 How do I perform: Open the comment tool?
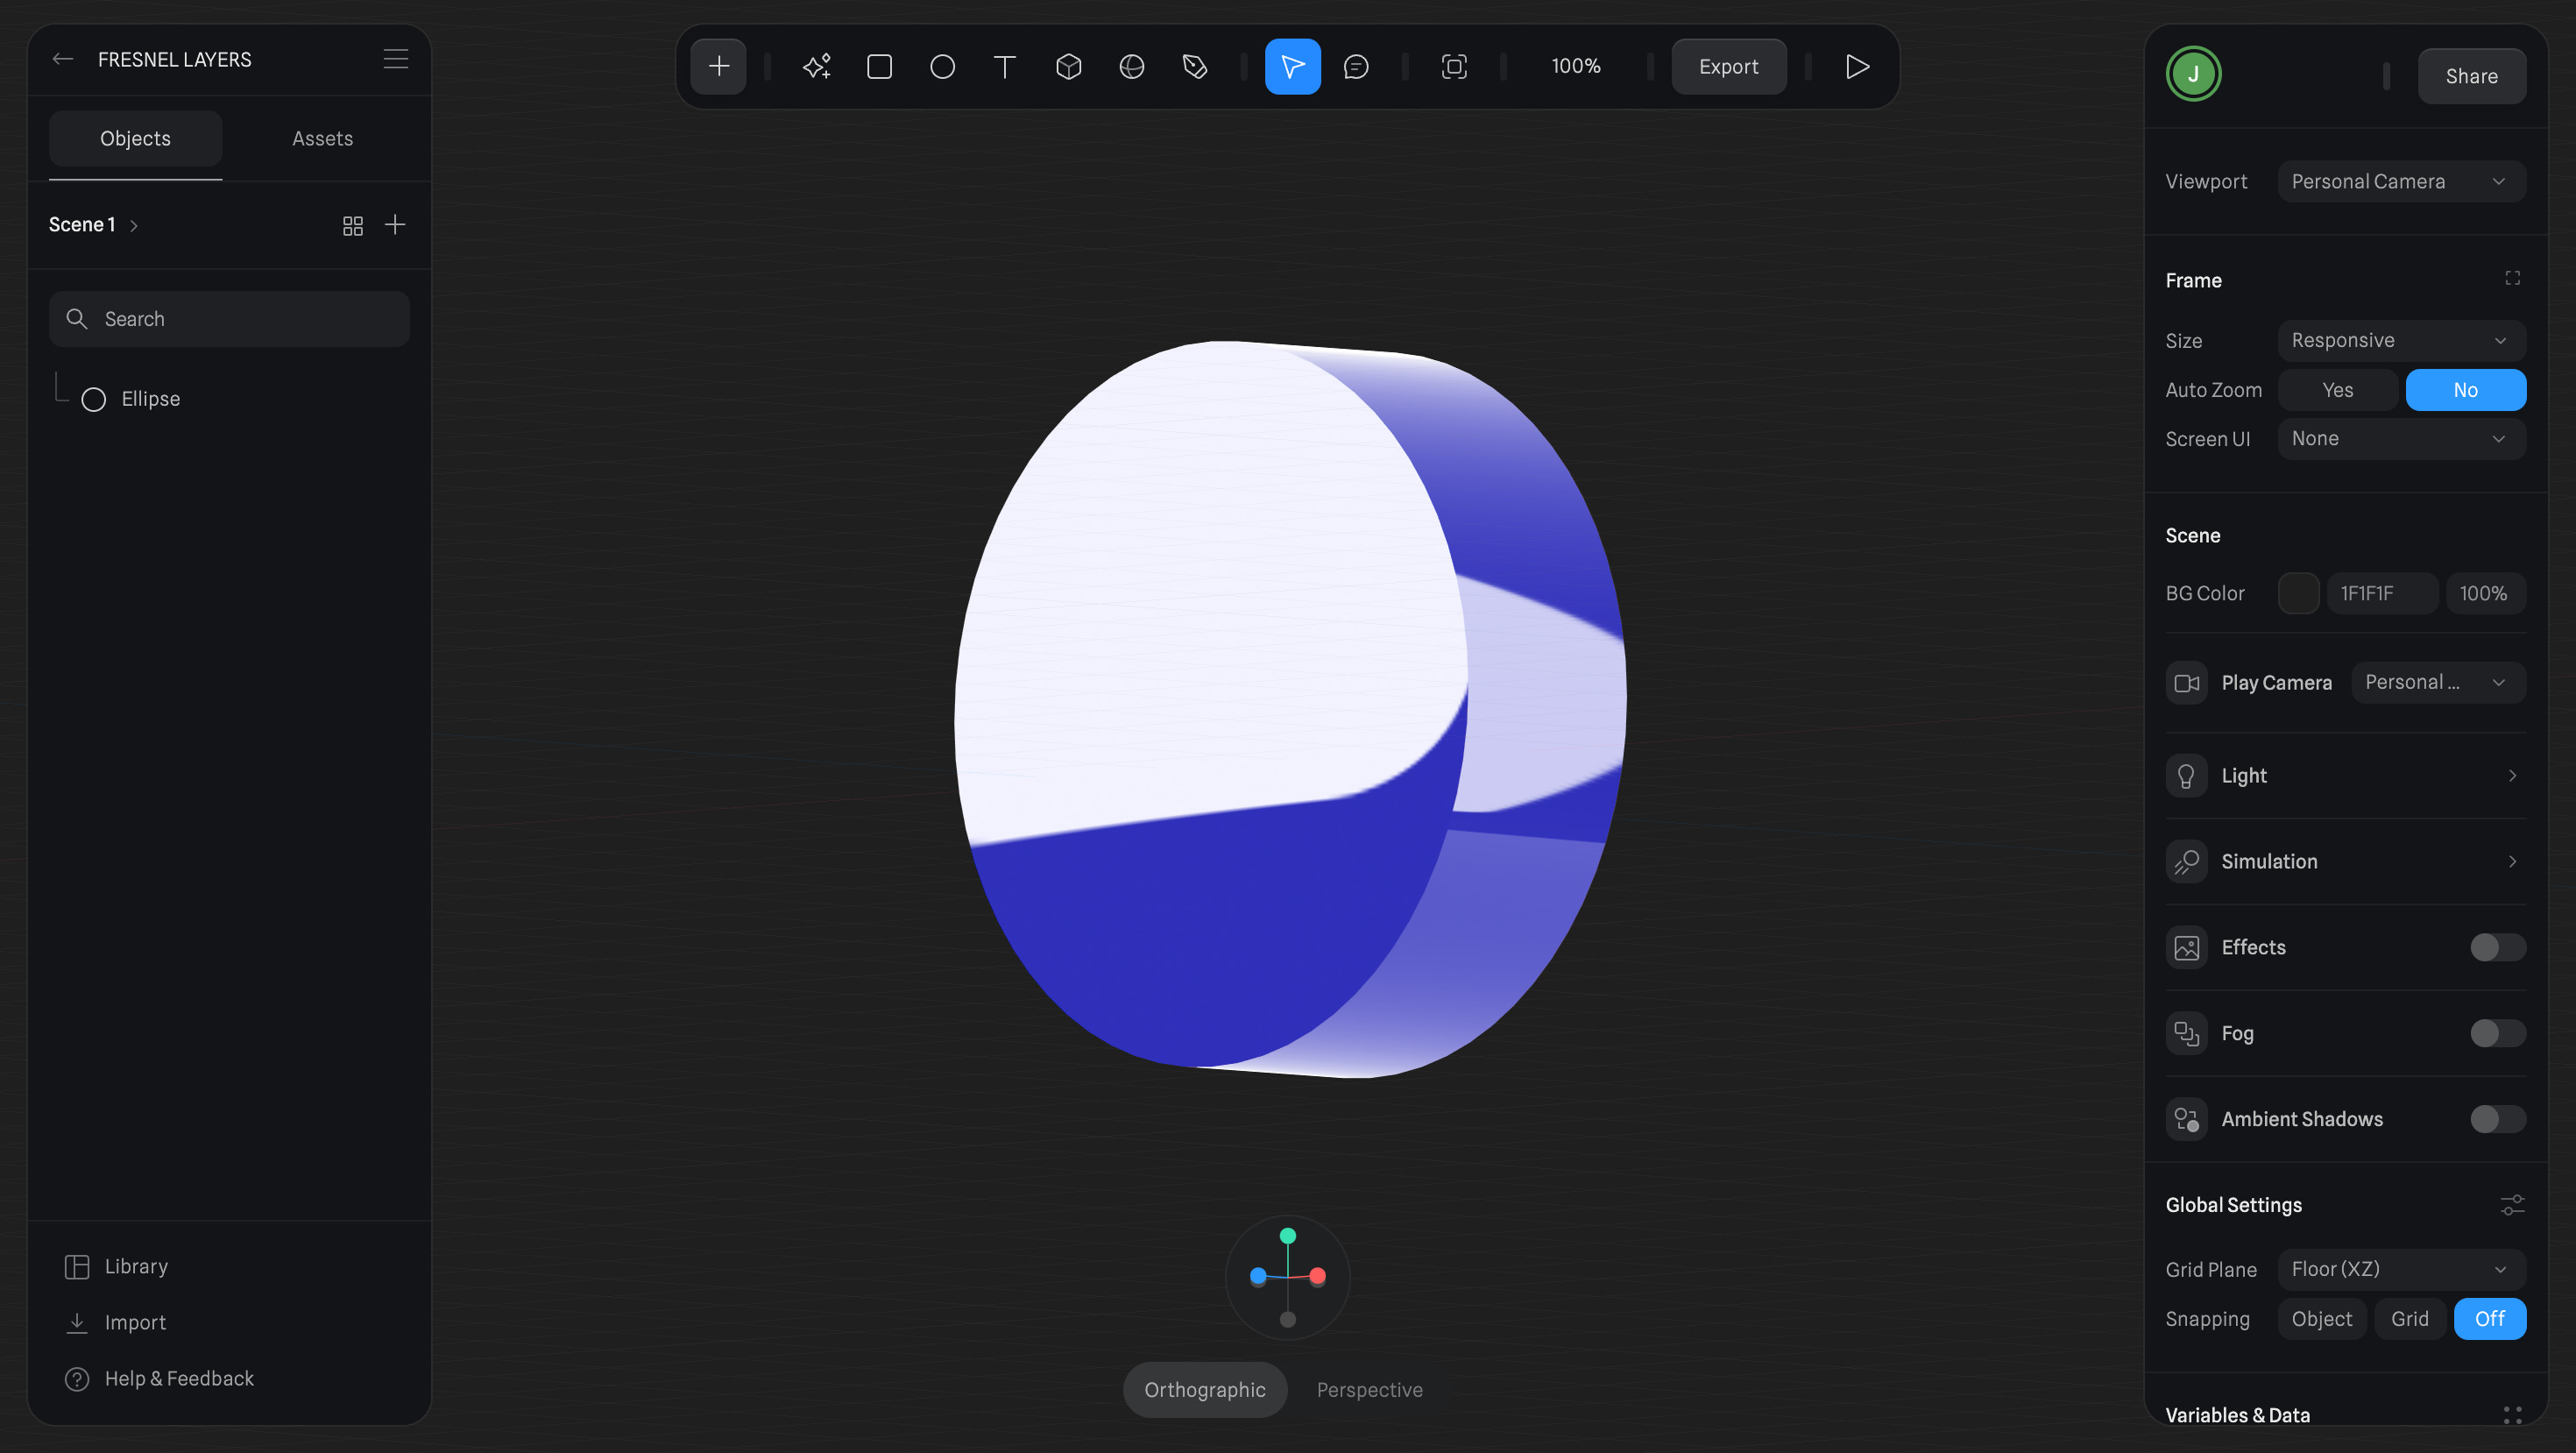point(1355,67)
